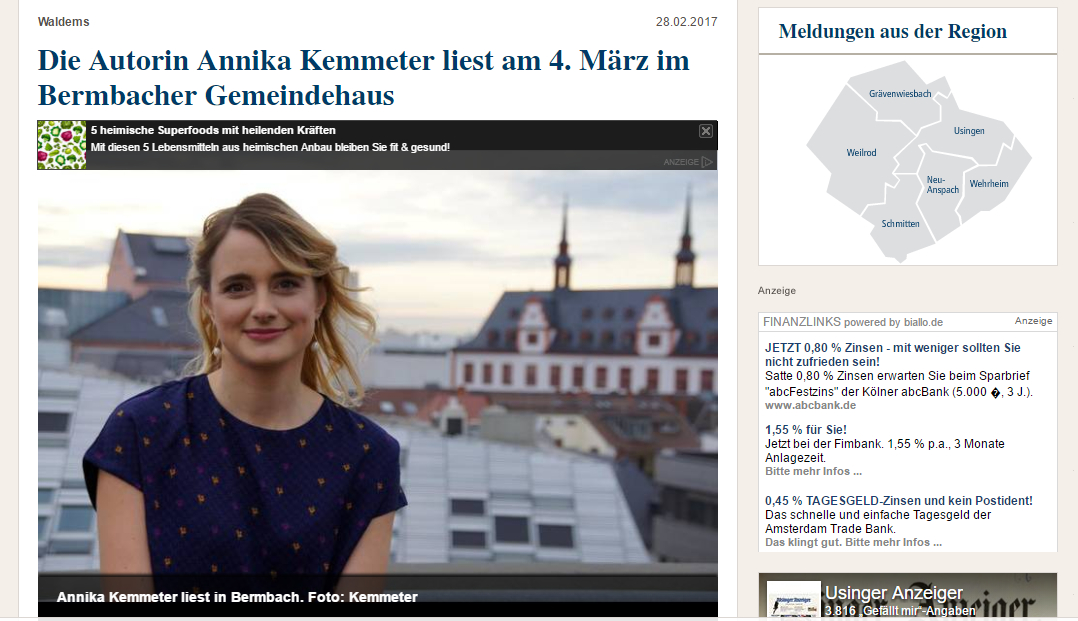
Task: Click the article headline about Annika Kemmeter
Action: (x=363, y=78)
